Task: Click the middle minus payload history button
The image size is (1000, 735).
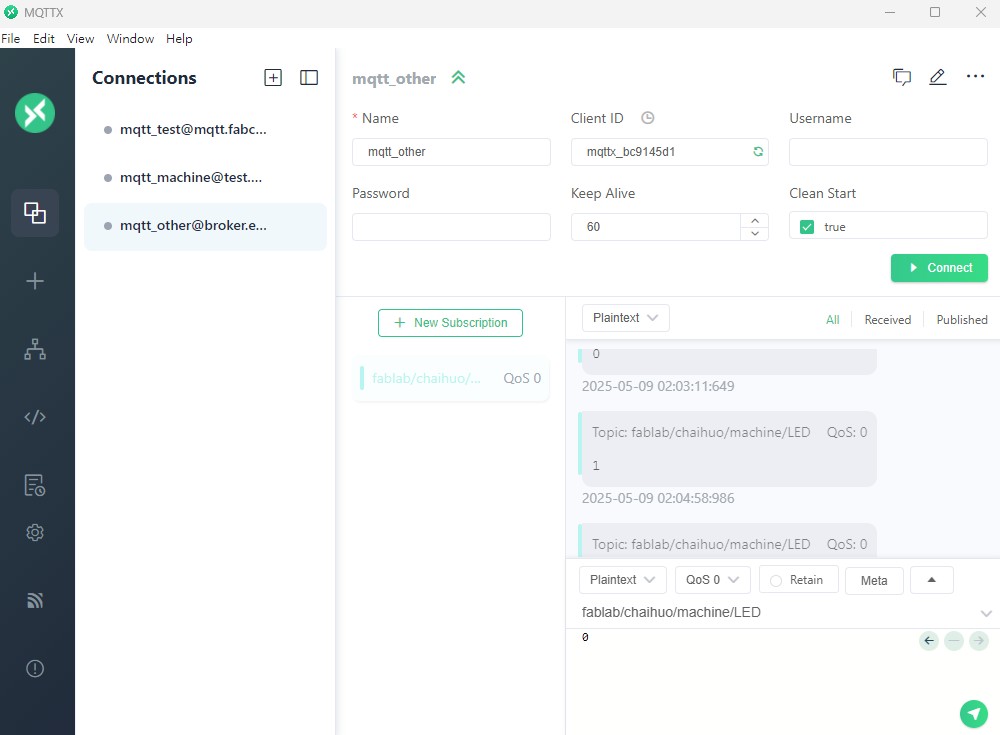Action: 954,641
